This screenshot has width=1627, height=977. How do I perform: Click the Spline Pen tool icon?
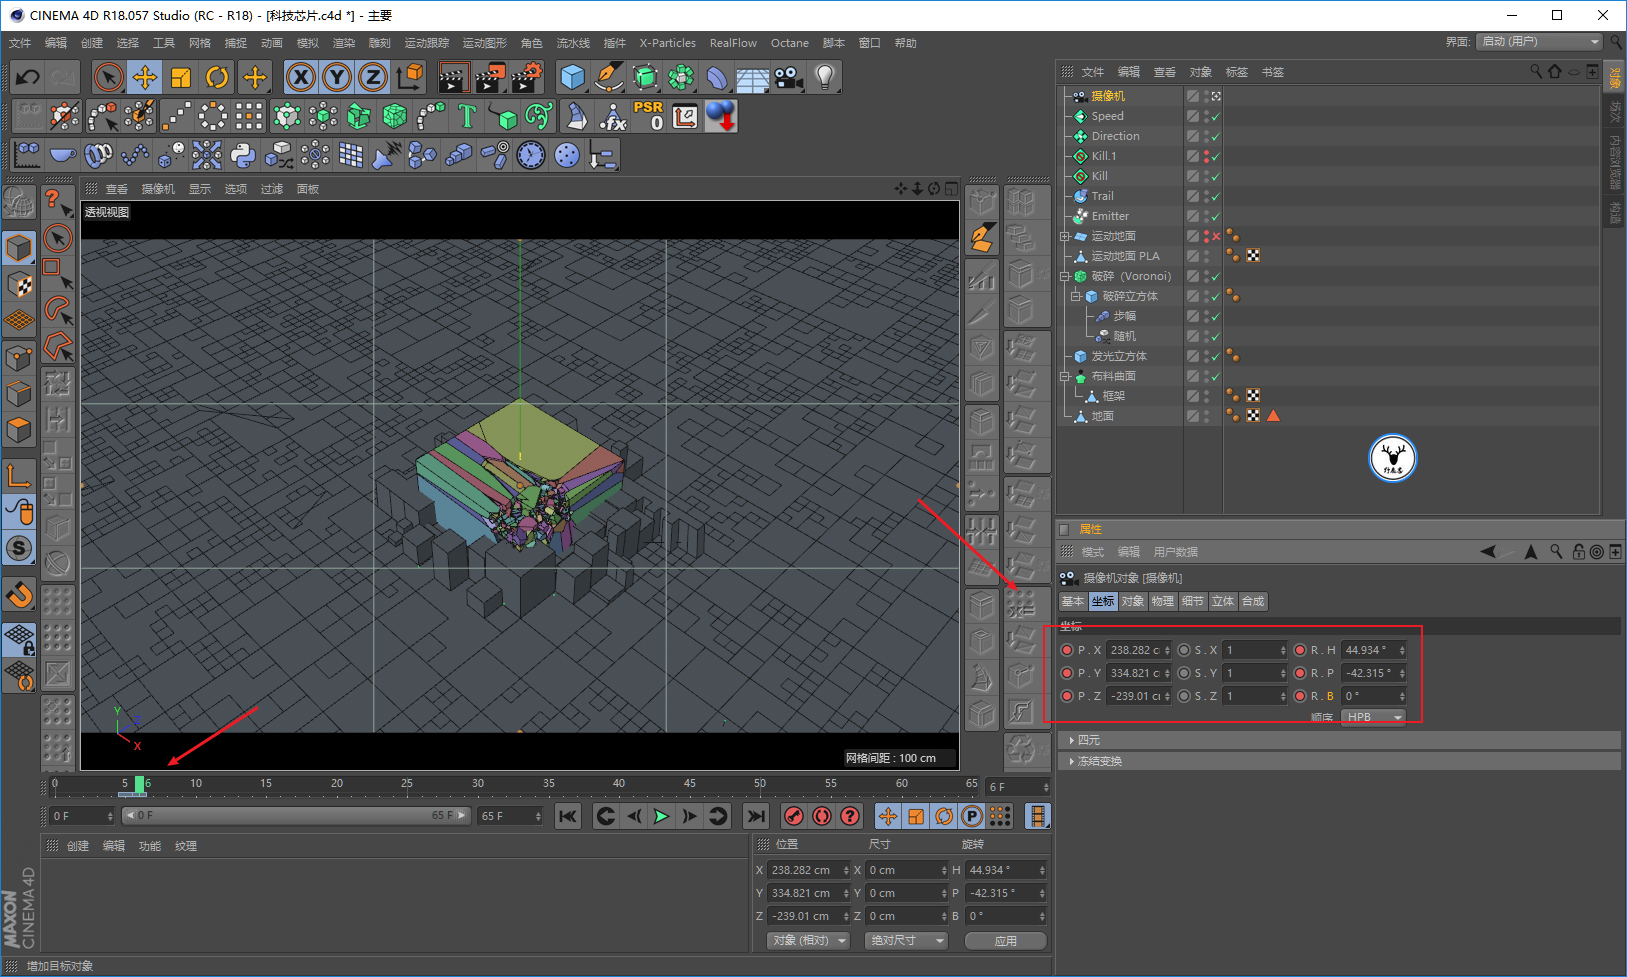pyautogui.click(x=609, y=77)
